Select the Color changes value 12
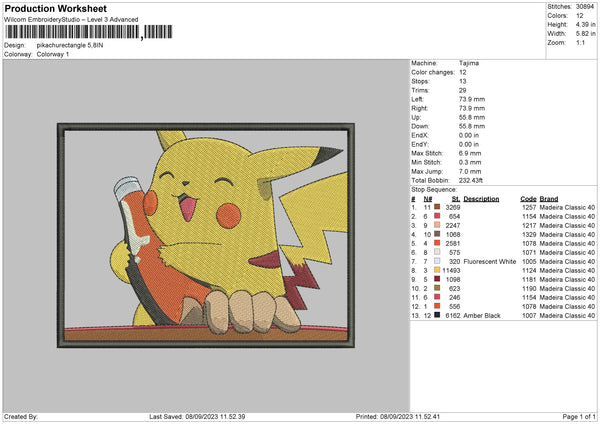This screenshot has height=424, width=600. tap(463, 72)
